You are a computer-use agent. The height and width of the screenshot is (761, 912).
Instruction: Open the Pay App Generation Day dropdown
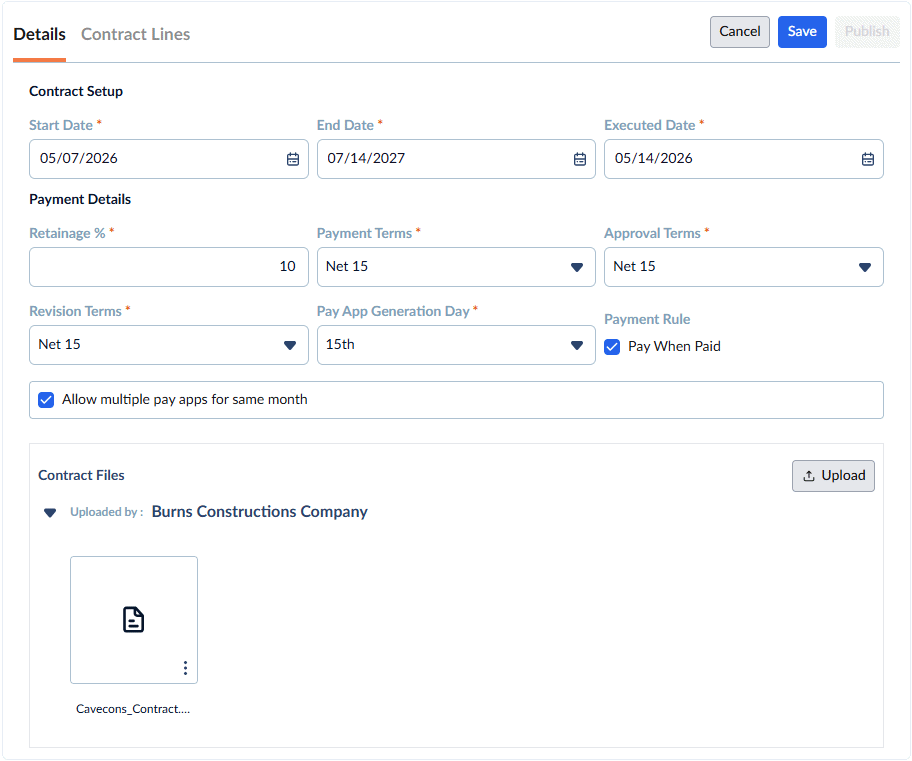click(456, 345)
